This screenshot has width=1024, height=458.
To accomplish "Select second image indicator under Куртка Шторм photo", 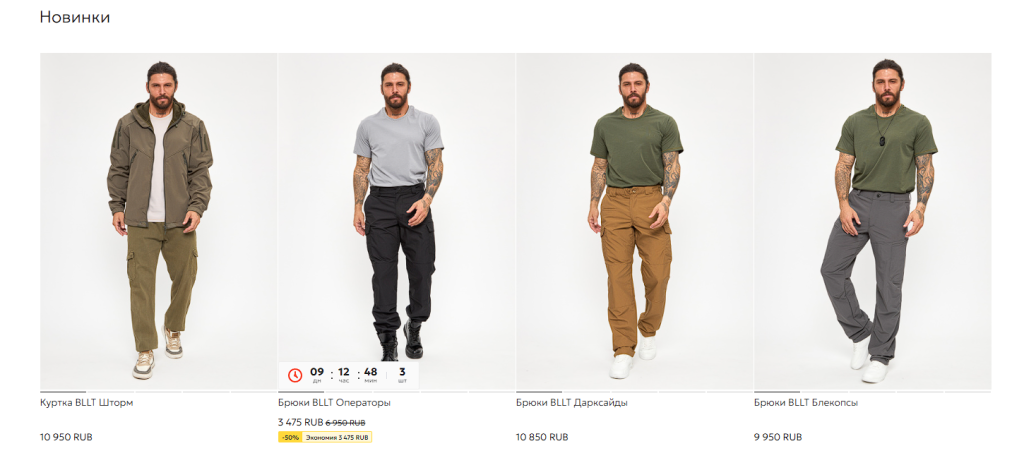I will (x=111, y=391).
